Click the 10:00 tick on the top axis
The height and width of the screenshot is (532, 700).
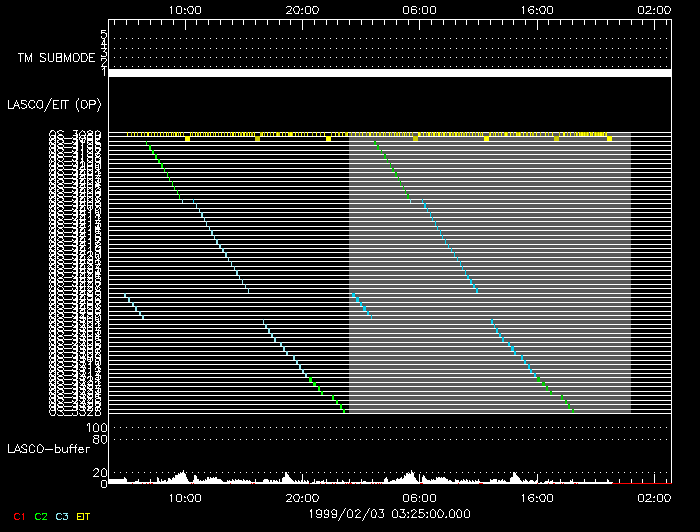point(186,9)
